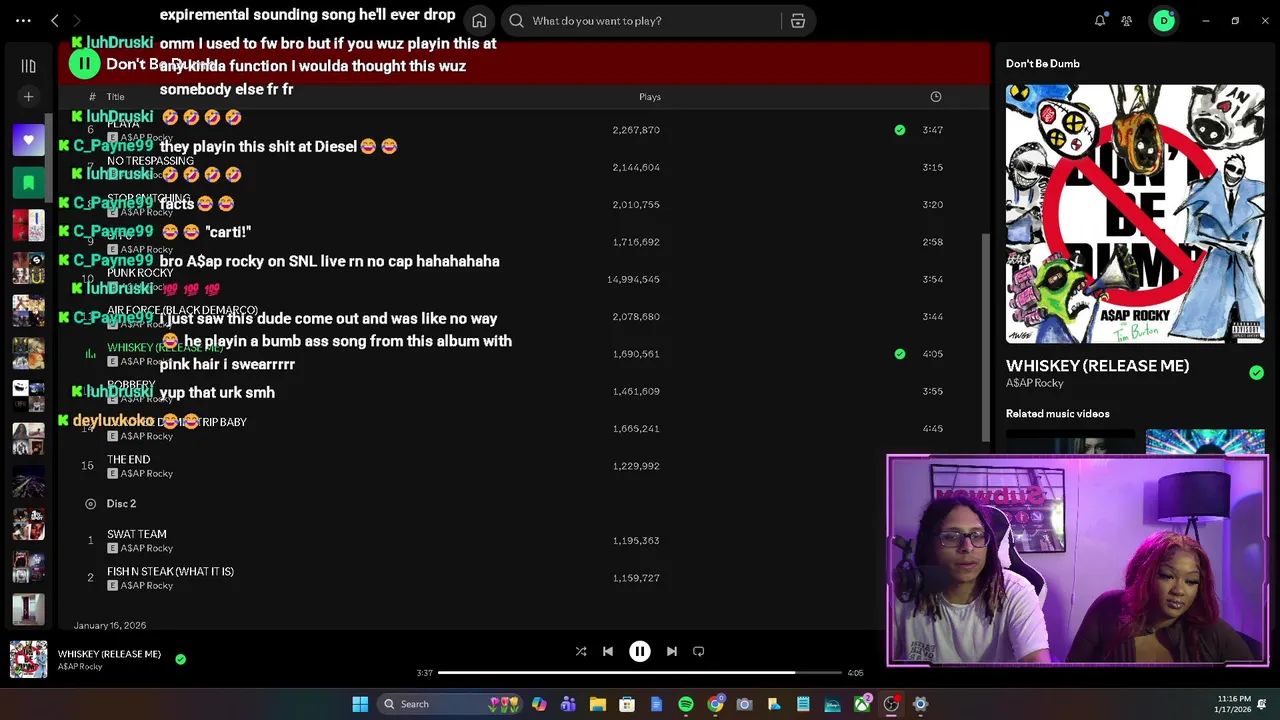Open the Spotify Home icon
Viewport: 1280px width, 720px height.
pyautogui.click(x=479, y=20)
